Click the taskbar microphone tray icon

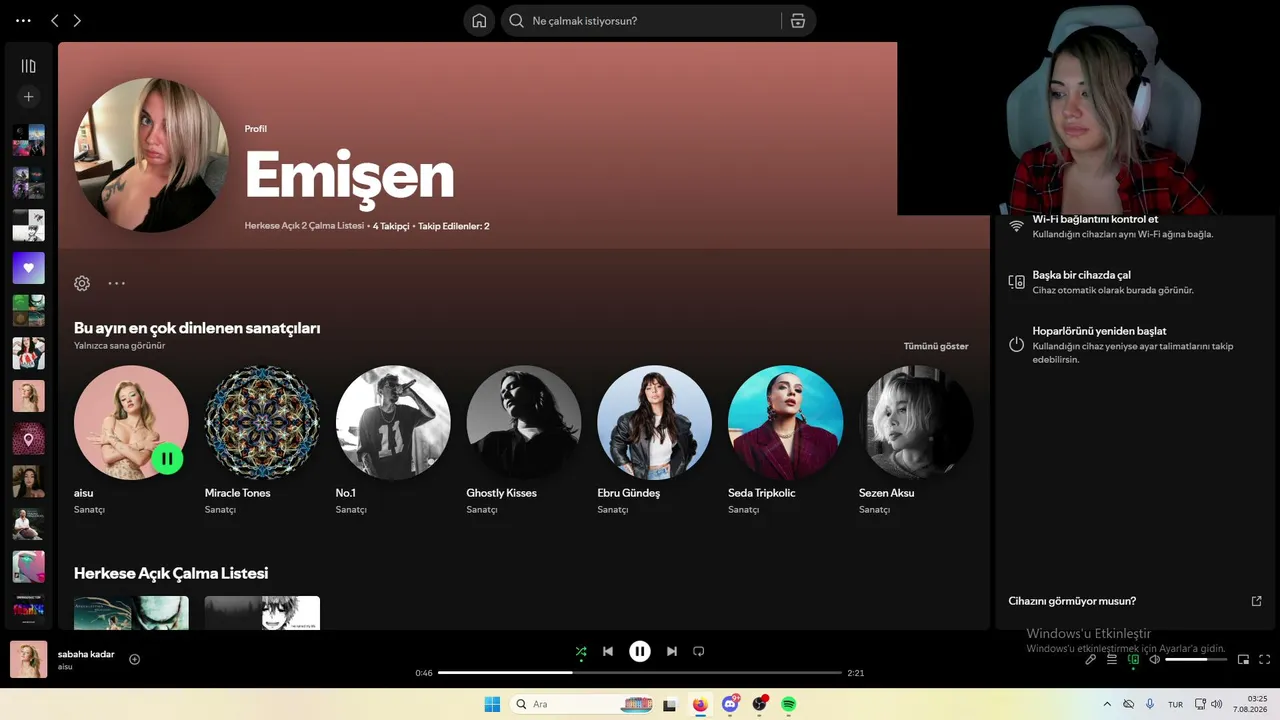click(1150, 704)
